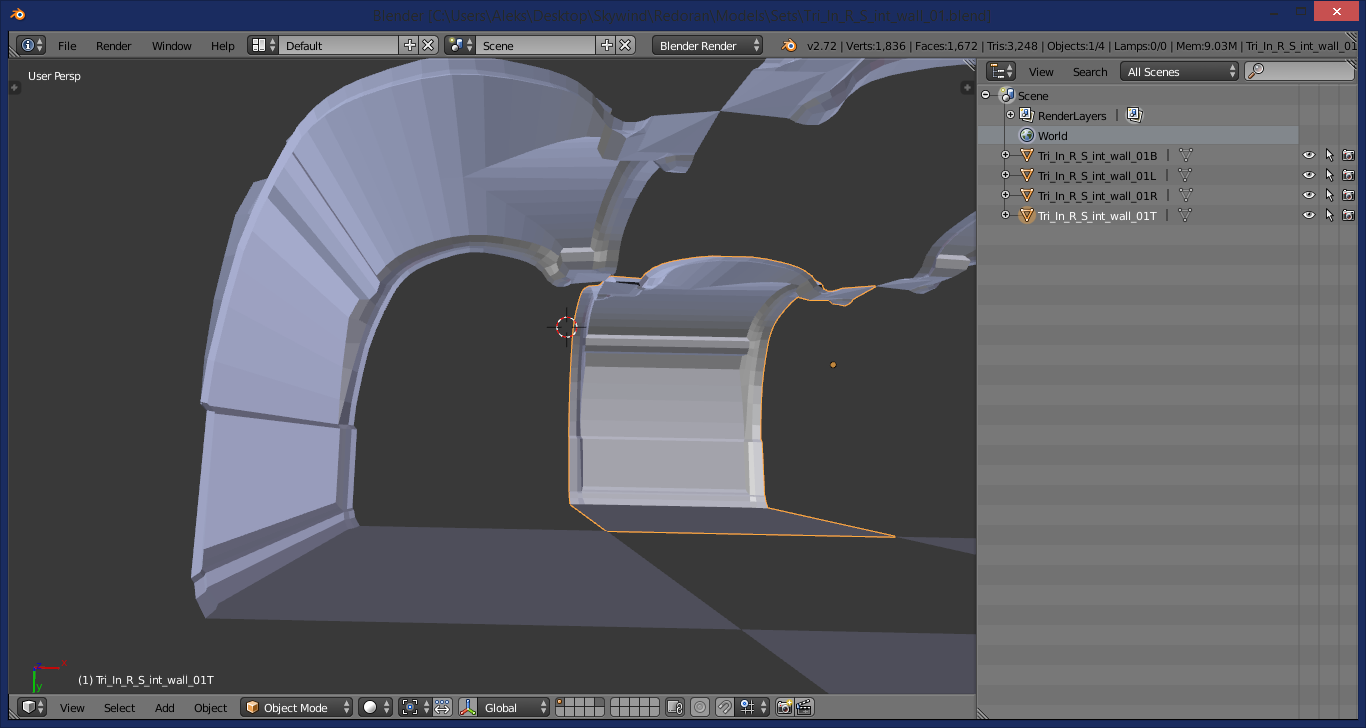Click the pivot point selector icon
Screen dimensions: 1366x728
(415, 707)
